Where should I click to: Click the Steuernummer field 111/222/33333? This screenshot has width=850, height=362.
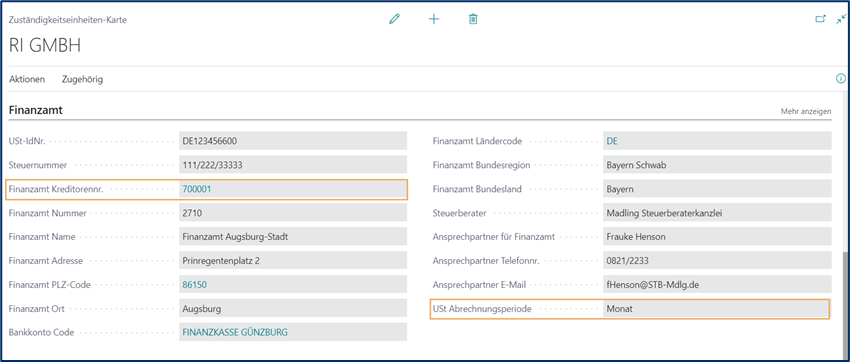[x=293, y=165]
